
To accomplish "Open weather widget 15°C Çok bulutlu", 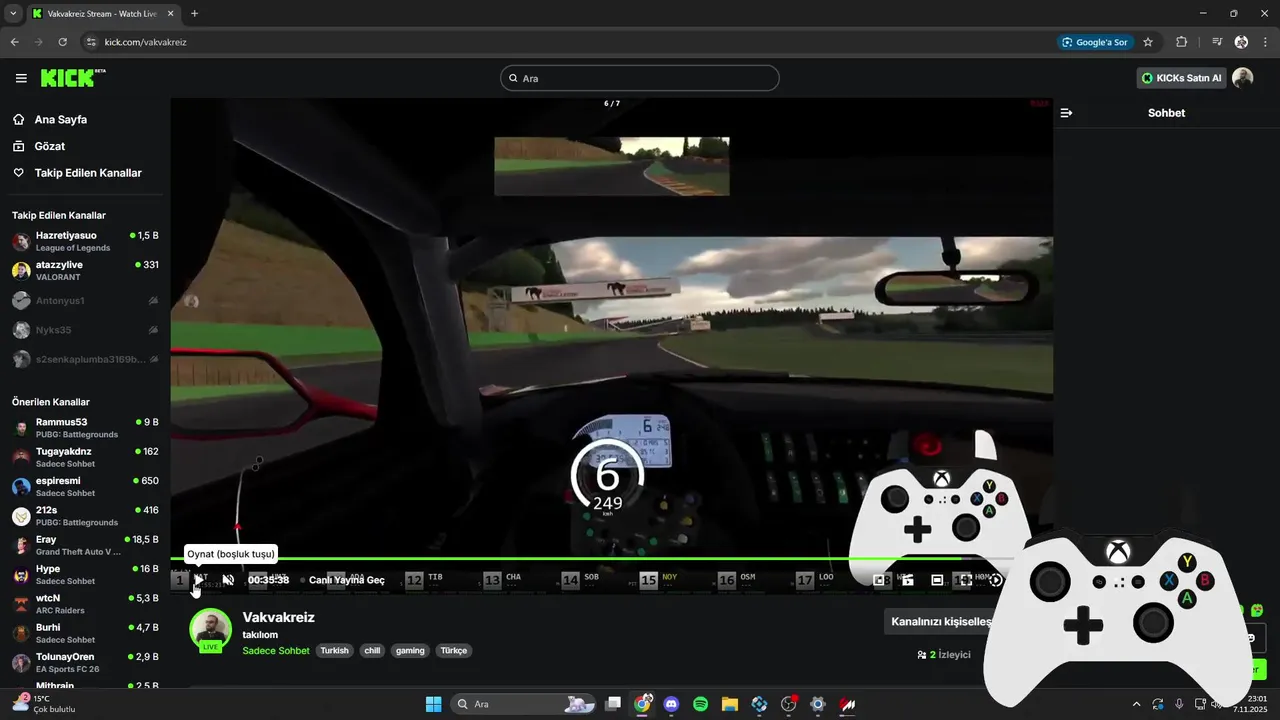I will tap(45, 704).
